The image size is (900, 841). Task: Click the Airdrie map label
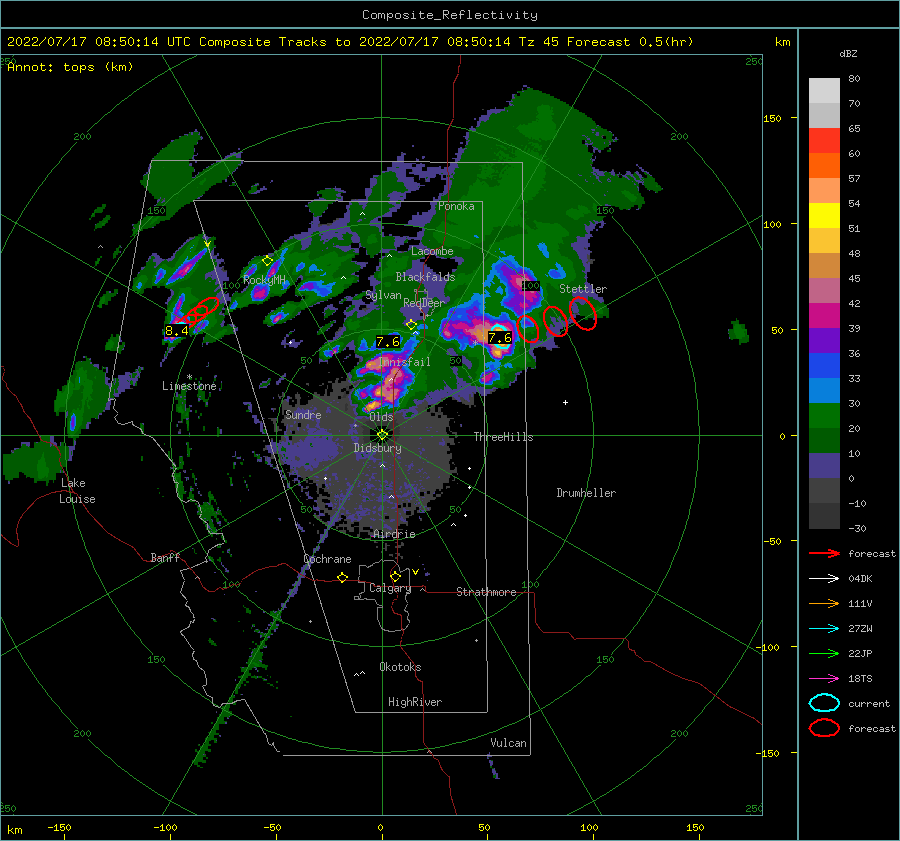pyautogui.click(x=394, y=534)
